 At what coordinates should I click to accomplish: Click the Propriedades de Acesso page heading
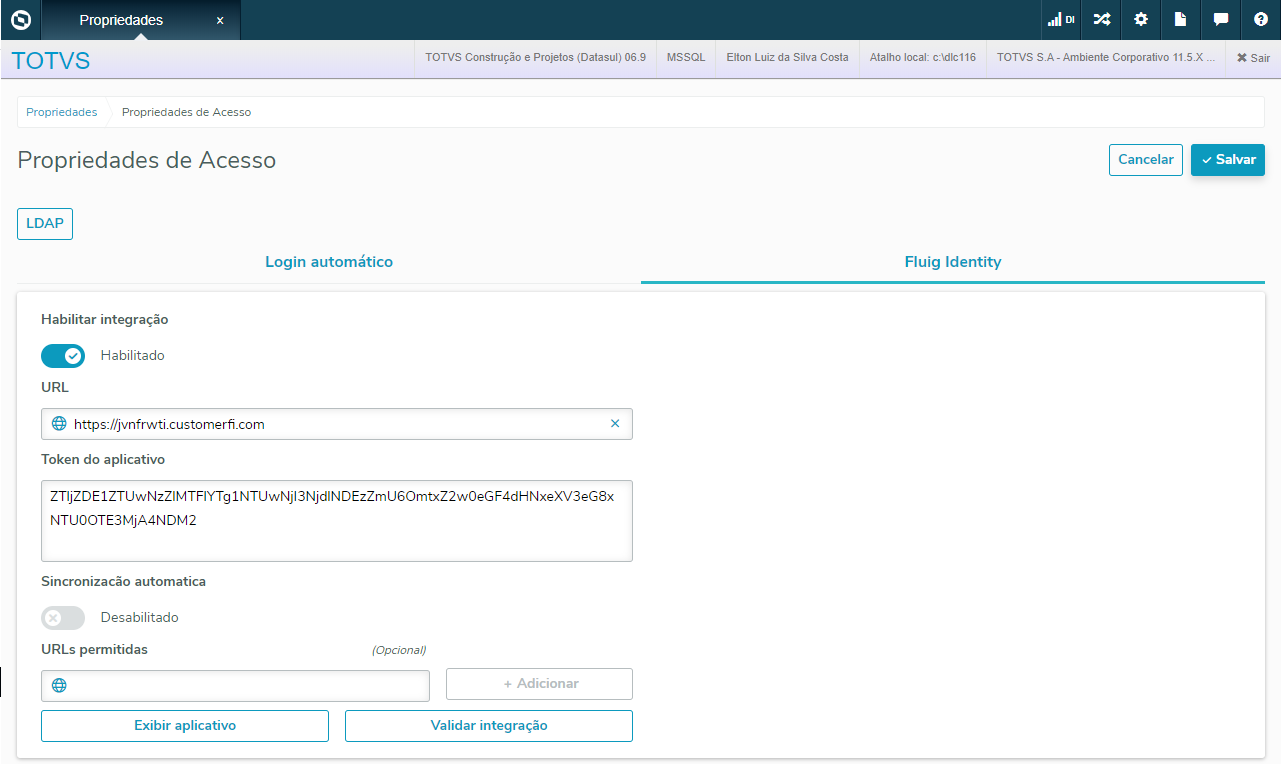click(147, 160)
